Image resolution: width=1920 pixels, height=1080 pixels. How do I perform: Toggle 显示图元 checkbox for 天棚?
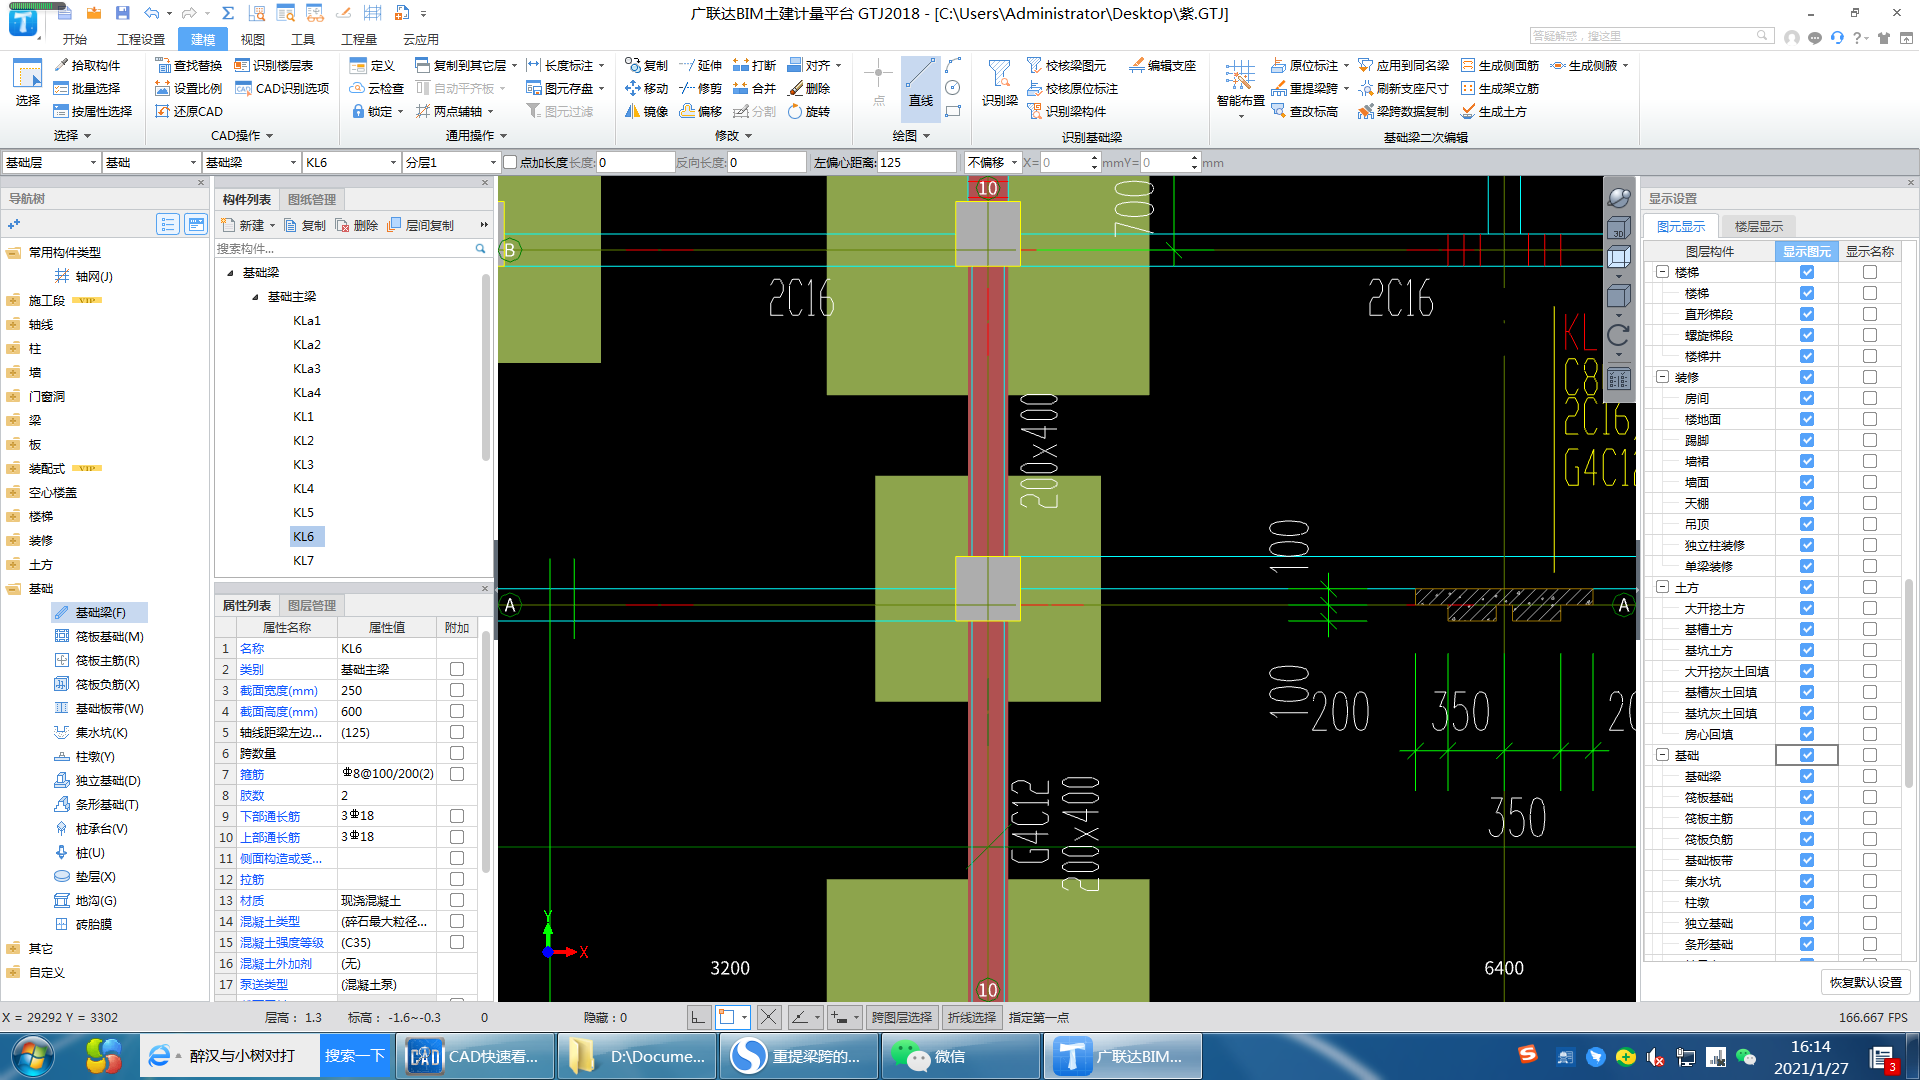point(1807,503)
